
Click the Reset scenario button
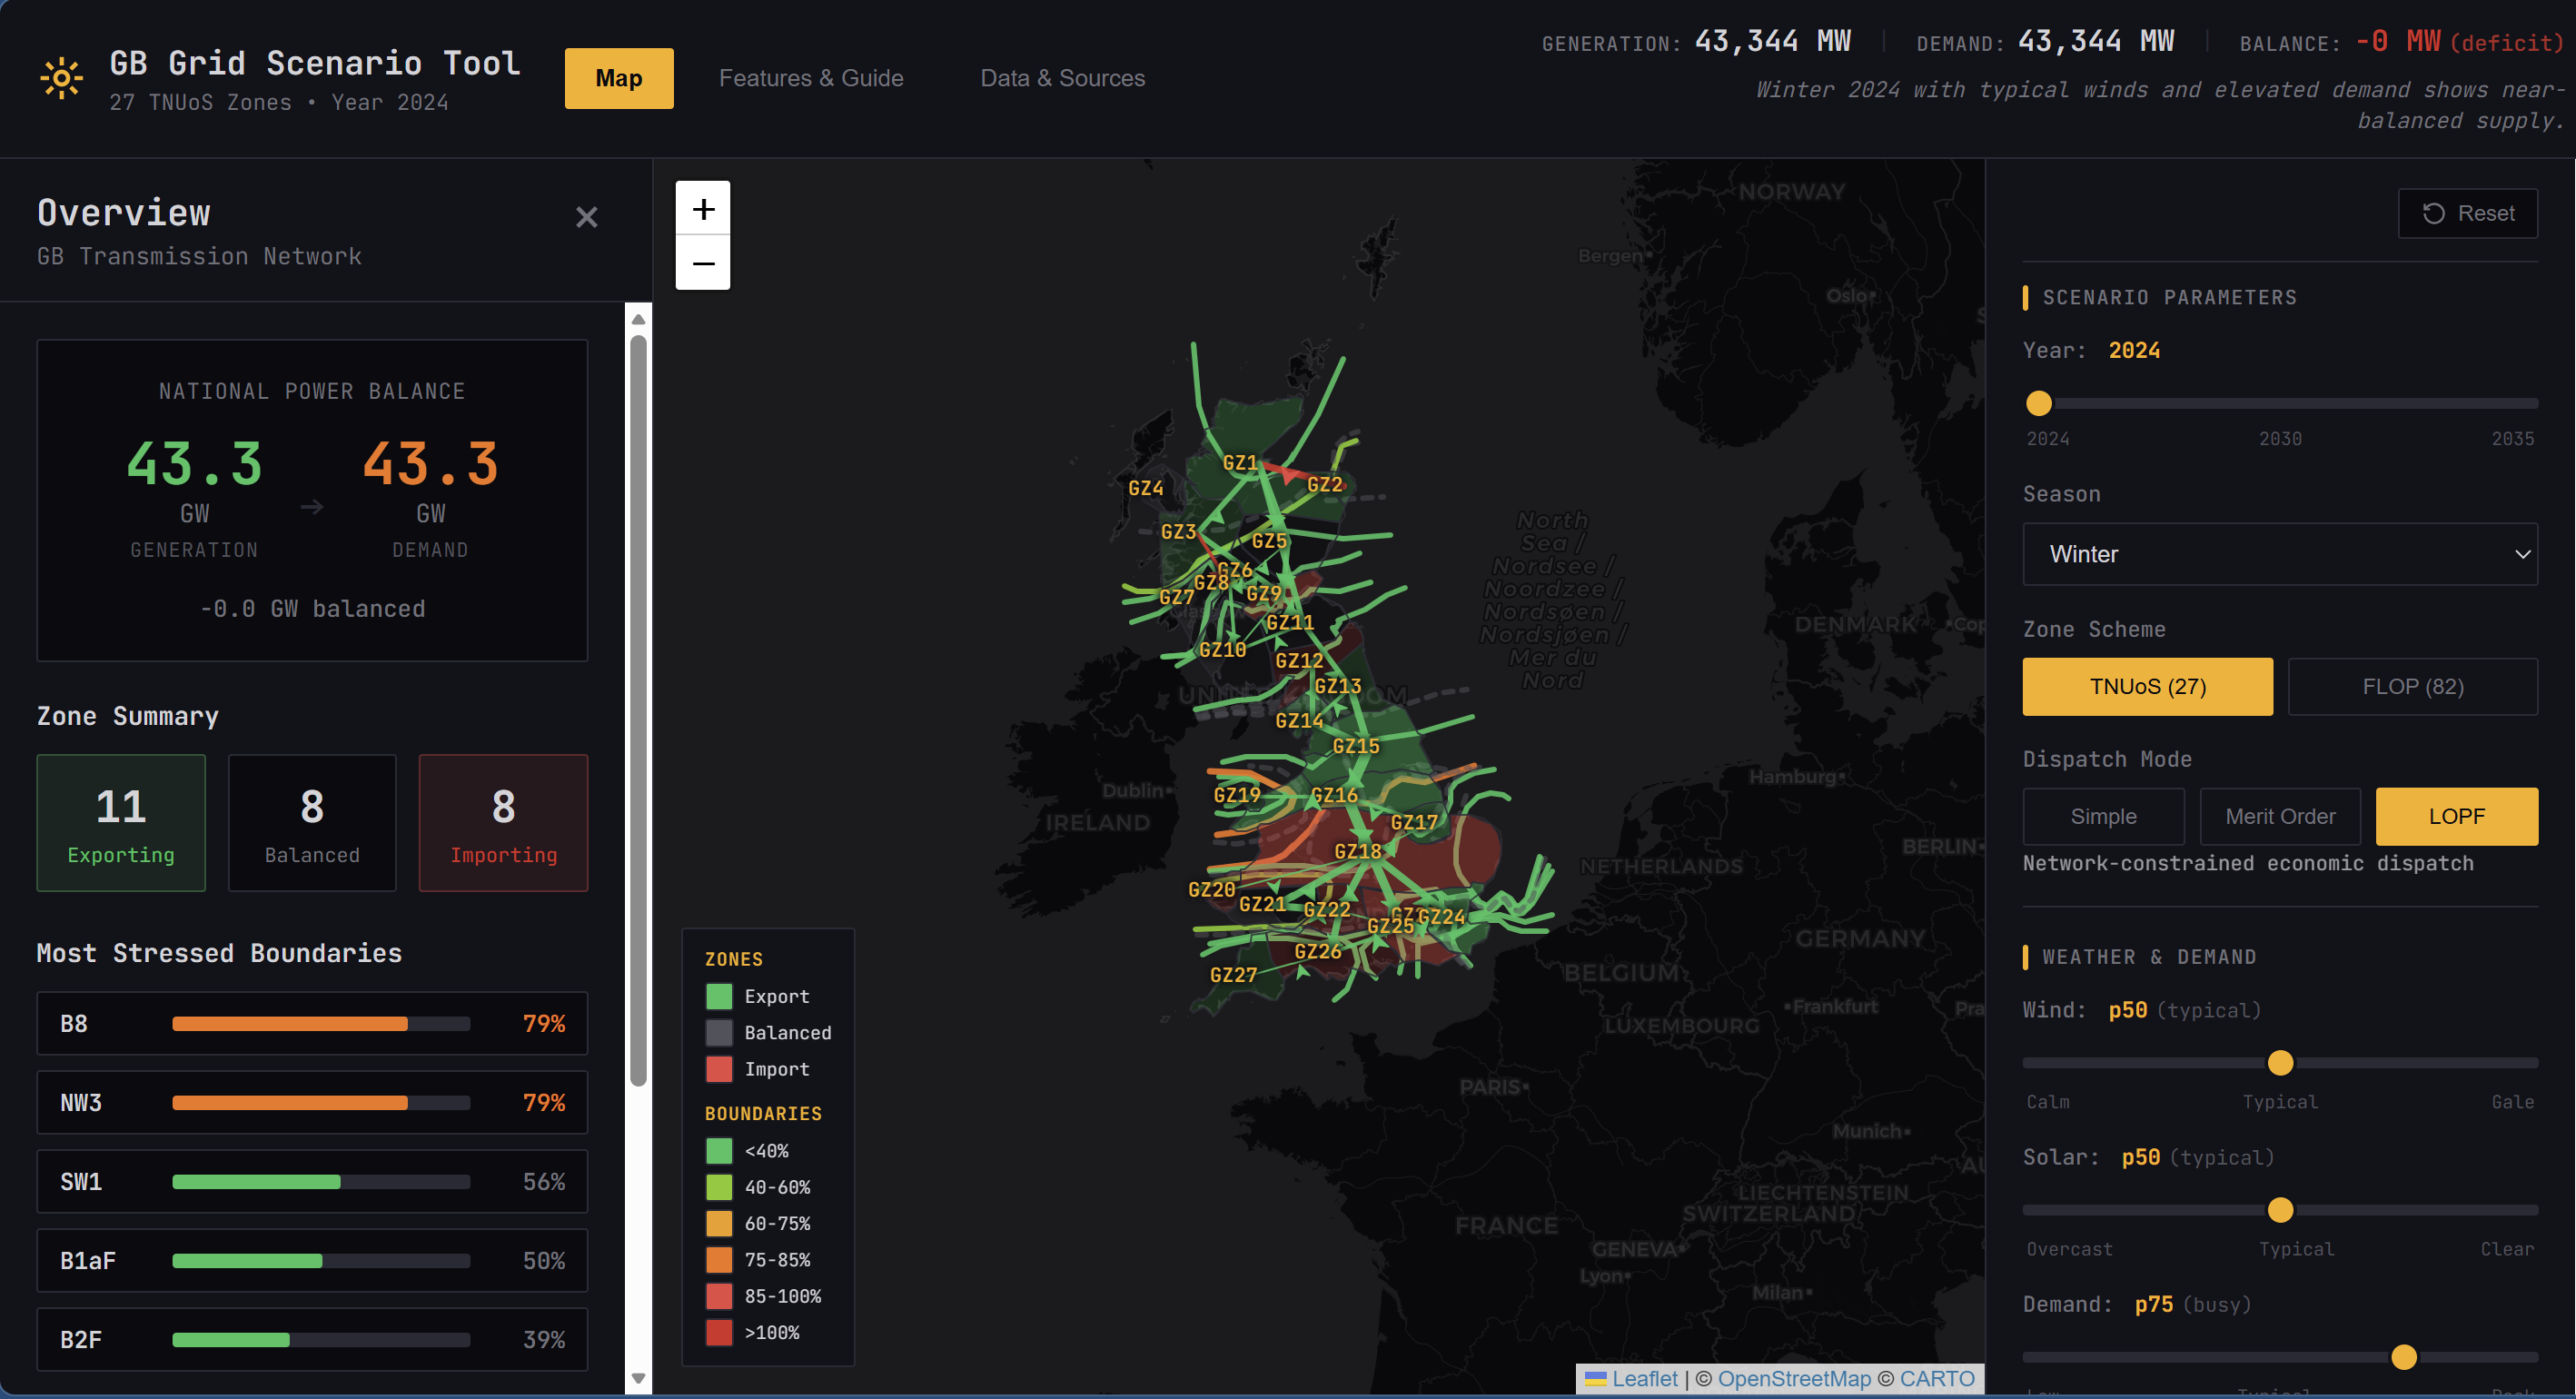tap(2468, 213)
